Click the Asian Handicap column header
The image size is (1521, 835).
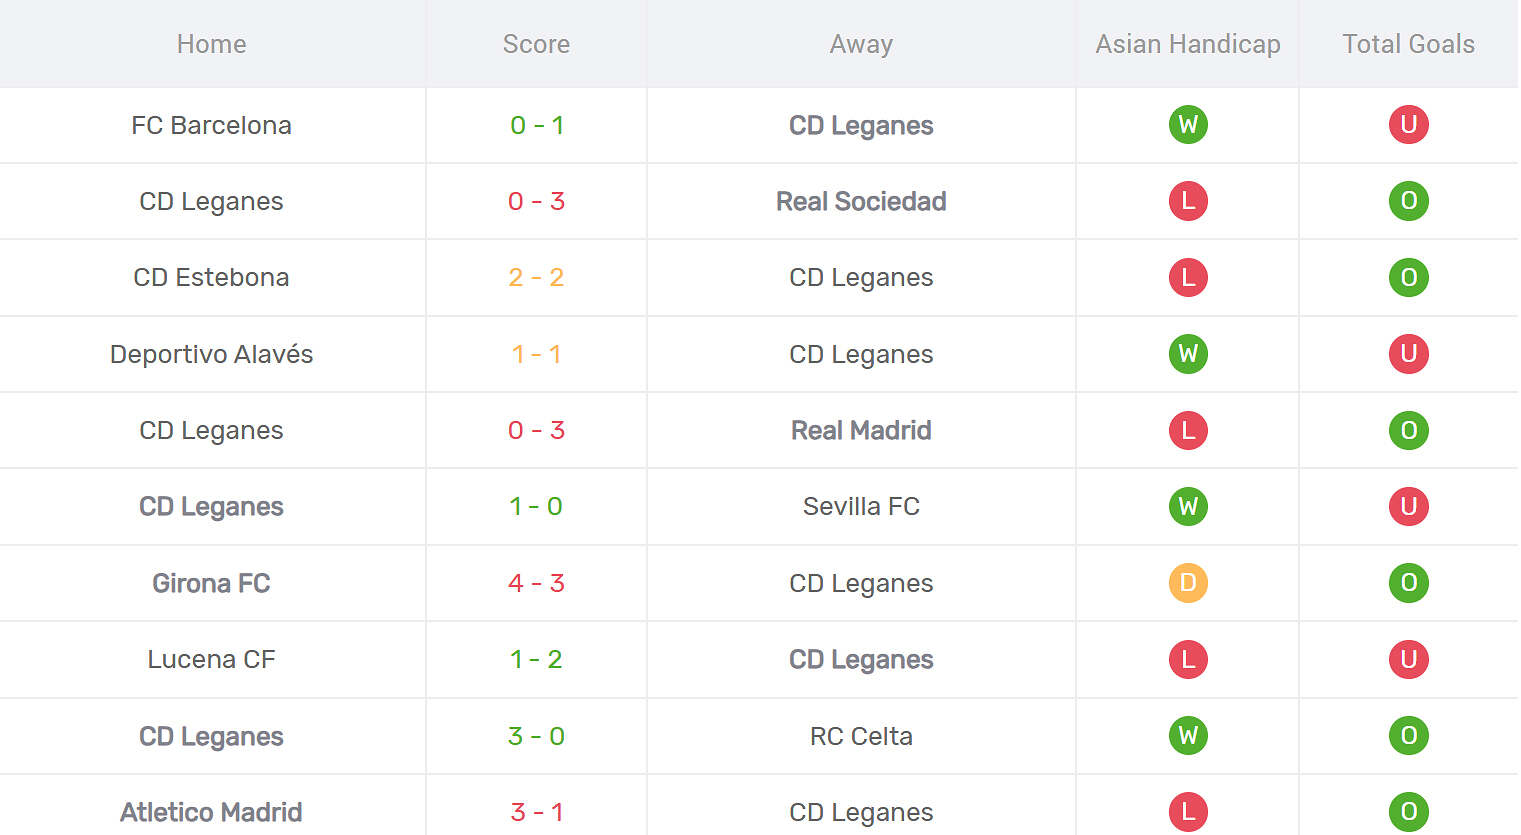1188,44
